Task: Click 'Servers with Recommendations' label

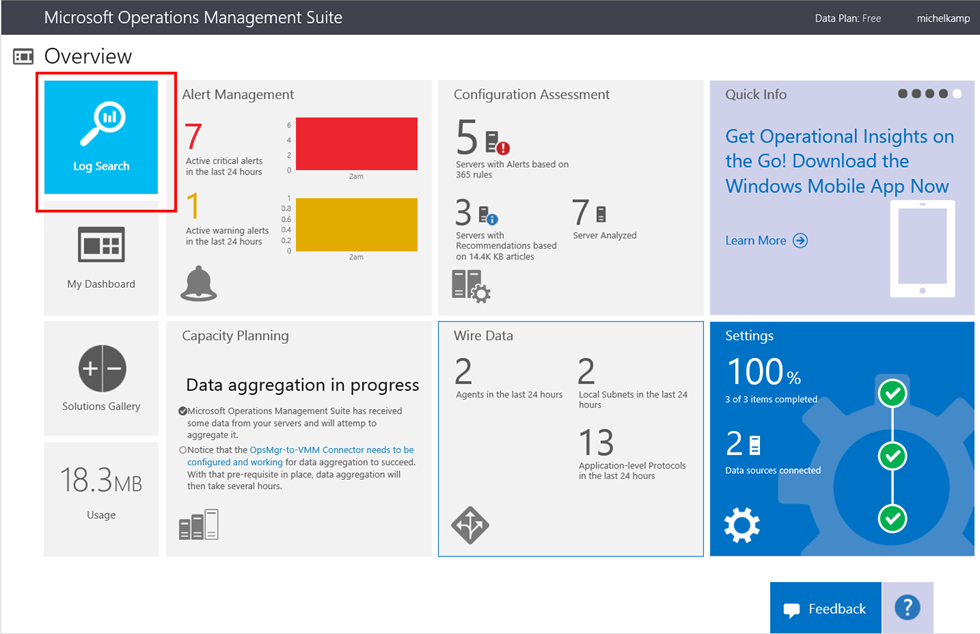Action: coord(506,246)
